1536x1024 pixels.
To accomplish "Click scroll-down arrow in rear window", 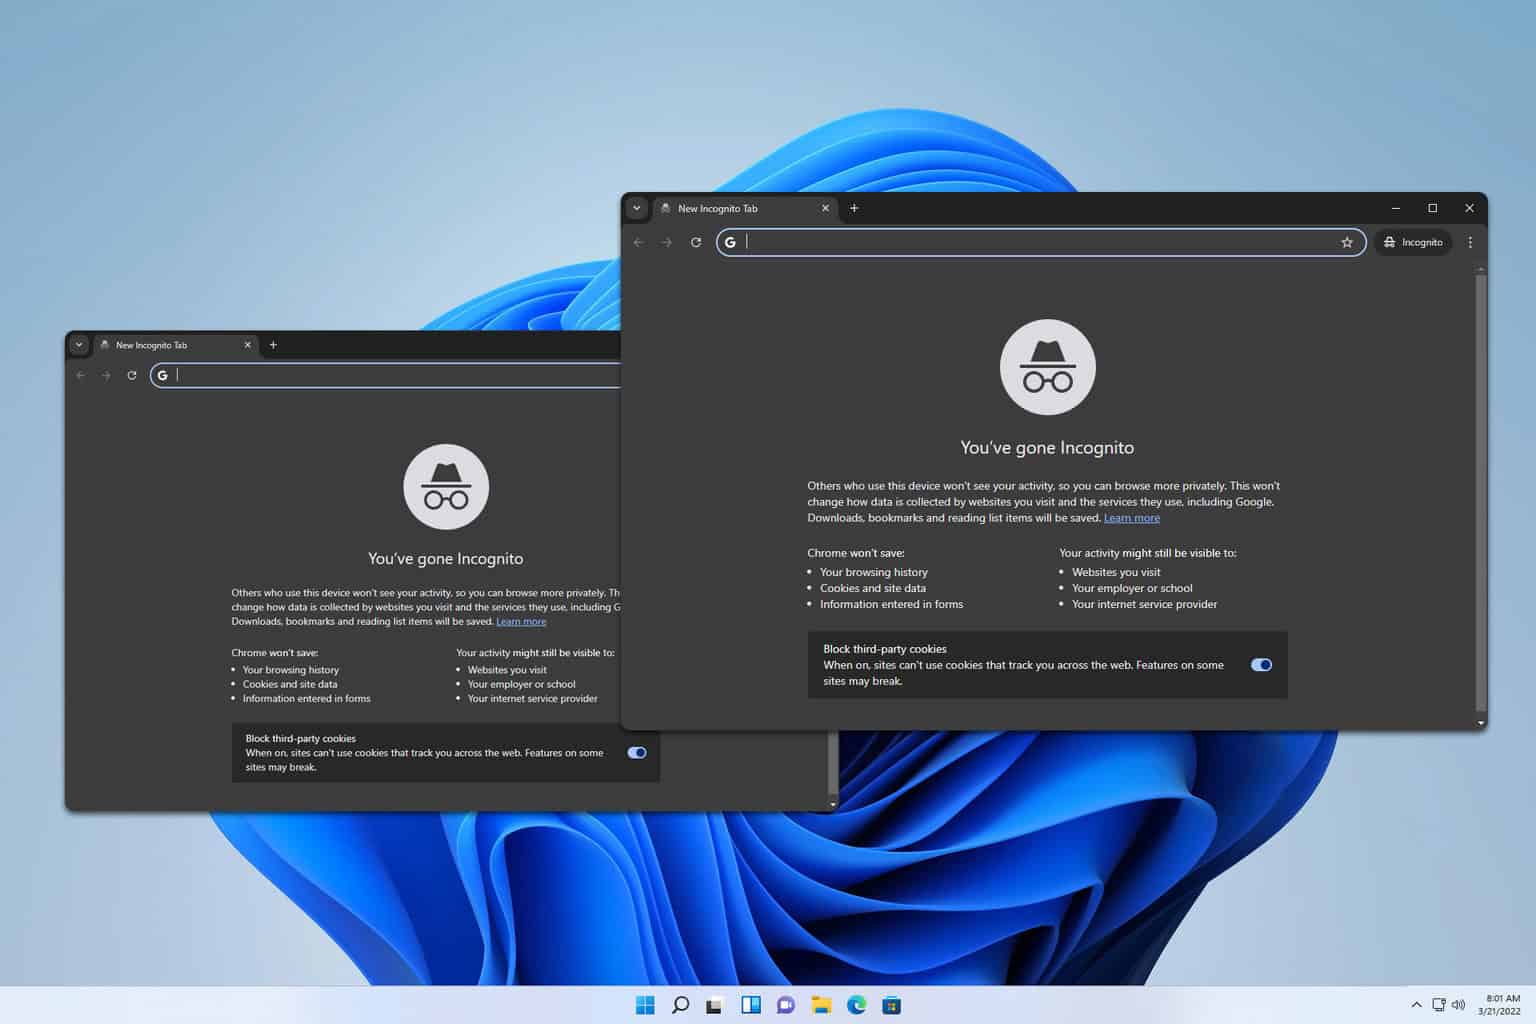I will click(x=833, y=804).
